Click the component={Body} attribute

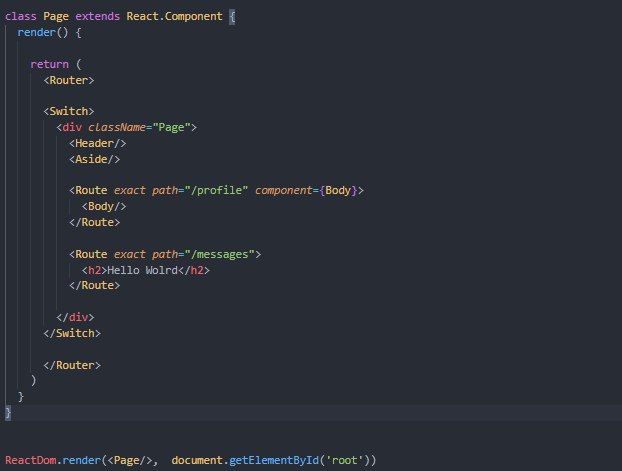[x=306, y=190]
